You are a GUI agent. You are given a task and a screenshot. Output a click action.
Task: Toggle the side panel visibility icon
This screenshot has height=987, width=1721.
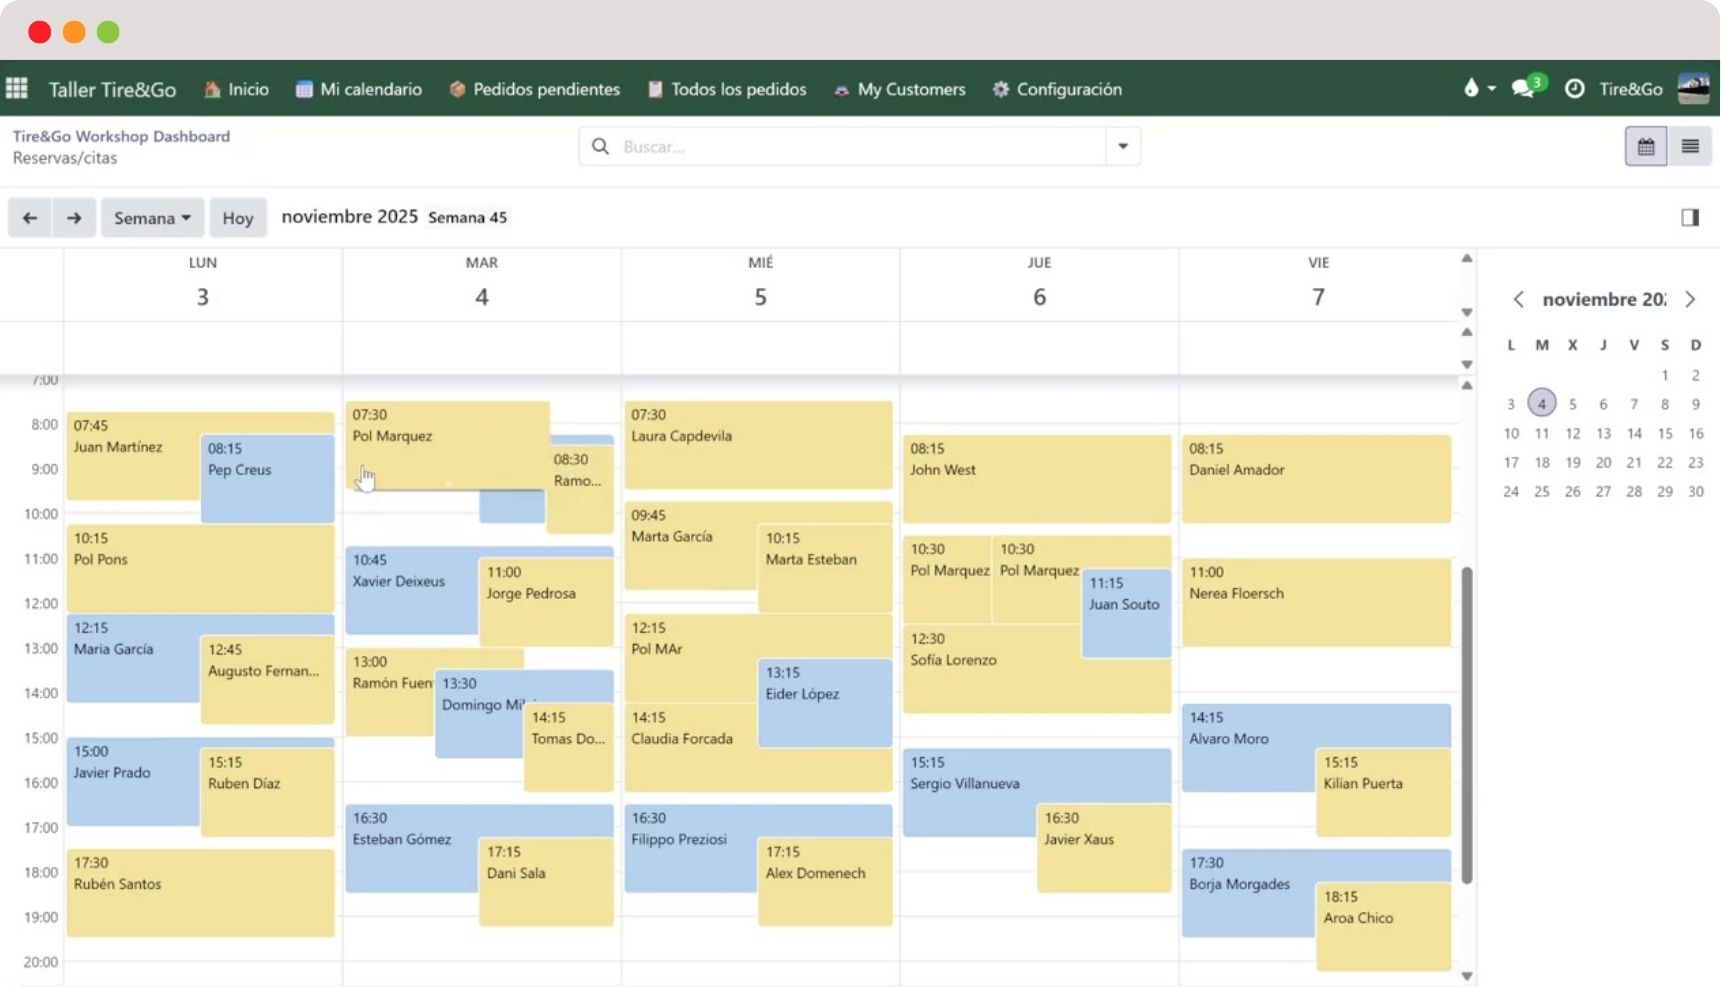[1690, 218]
